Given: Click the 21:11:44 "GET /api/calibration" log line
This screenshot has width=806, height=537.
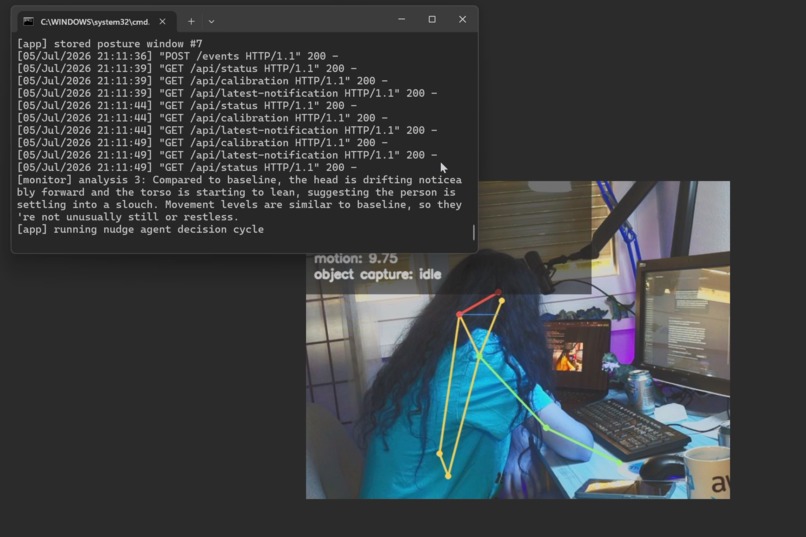Looking at the screenshot, I should tap(202, 118).
